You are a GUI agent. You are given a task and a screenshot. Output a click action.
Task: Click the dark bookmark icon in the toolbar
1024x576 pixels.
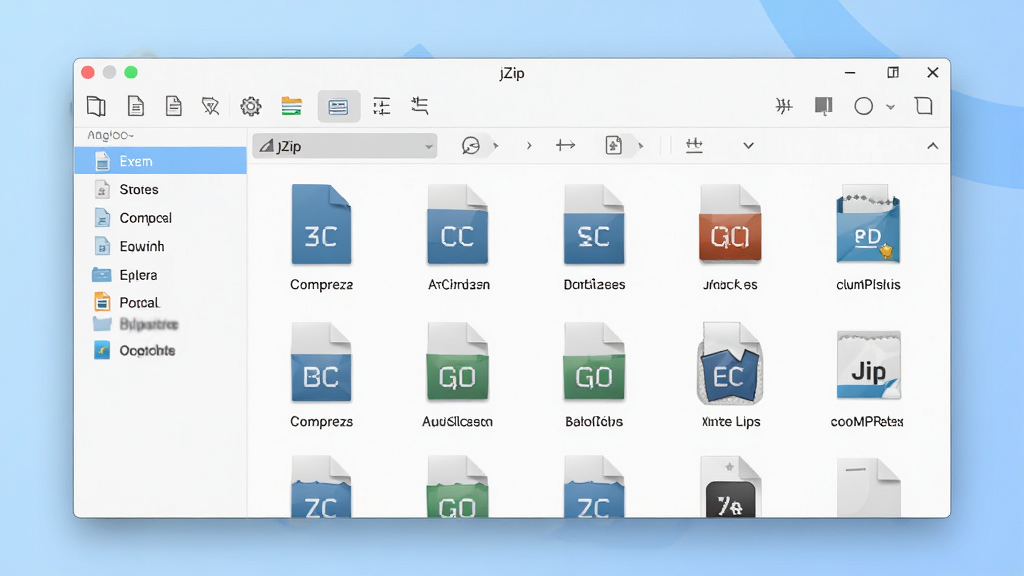pos(824,106)
